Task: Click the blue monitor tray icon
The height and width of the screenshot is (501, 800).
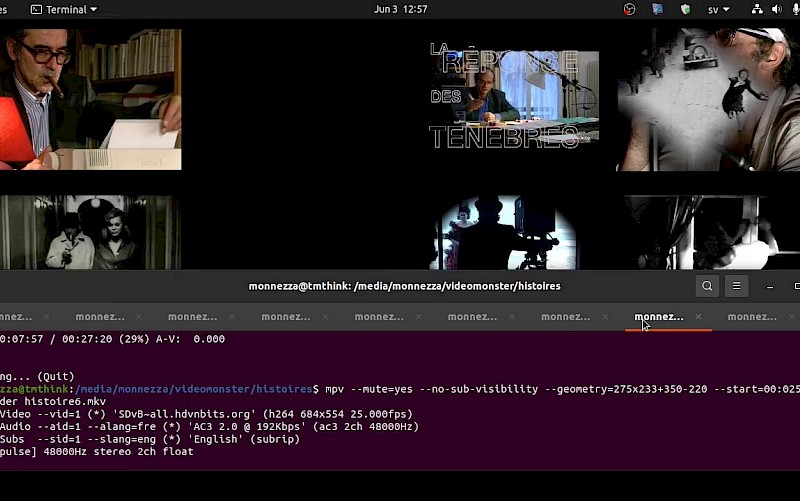Action: coord(657,9)
